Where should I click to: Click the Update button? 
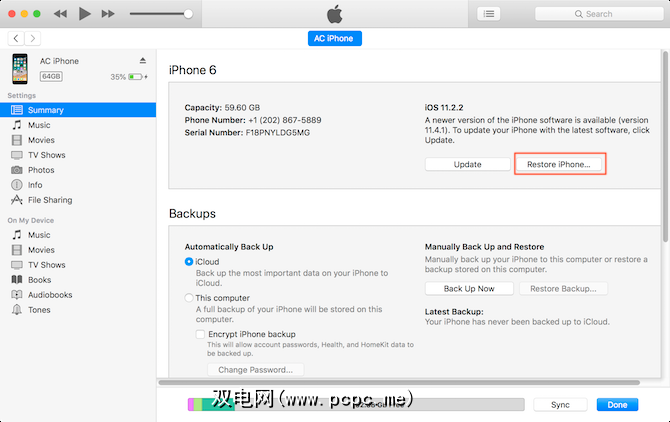click(x=467, y=164)
